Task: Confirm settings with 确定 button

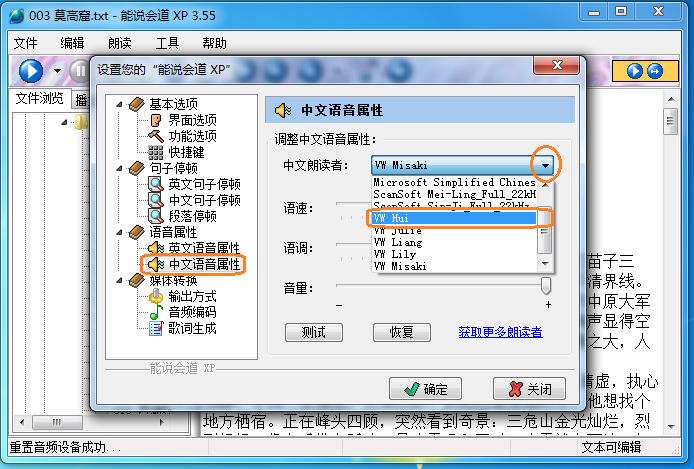Action: click(x=425, y=389)
